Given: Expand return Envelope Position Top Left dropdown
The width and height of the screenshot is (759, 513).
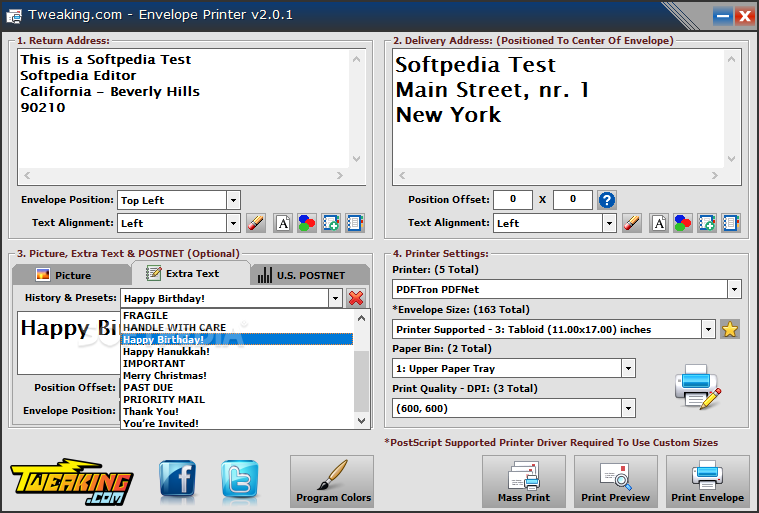Looking at the screenshot, I should [233, 200].
